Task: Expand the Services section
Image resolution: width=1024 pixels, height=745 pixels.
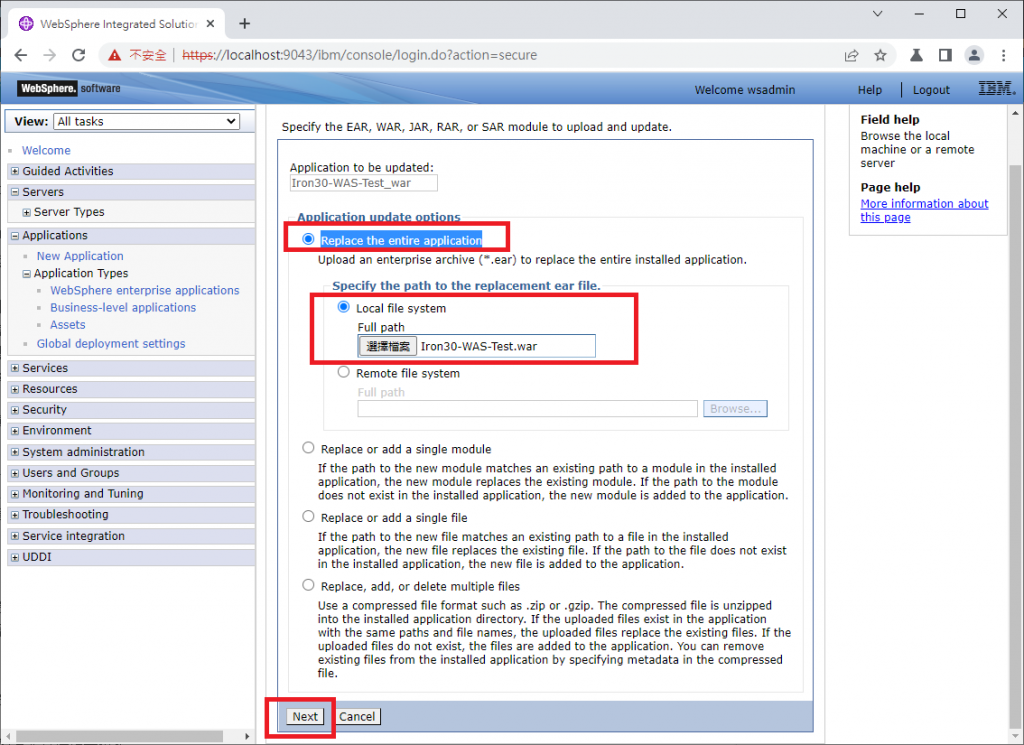Action: [15, 368]
